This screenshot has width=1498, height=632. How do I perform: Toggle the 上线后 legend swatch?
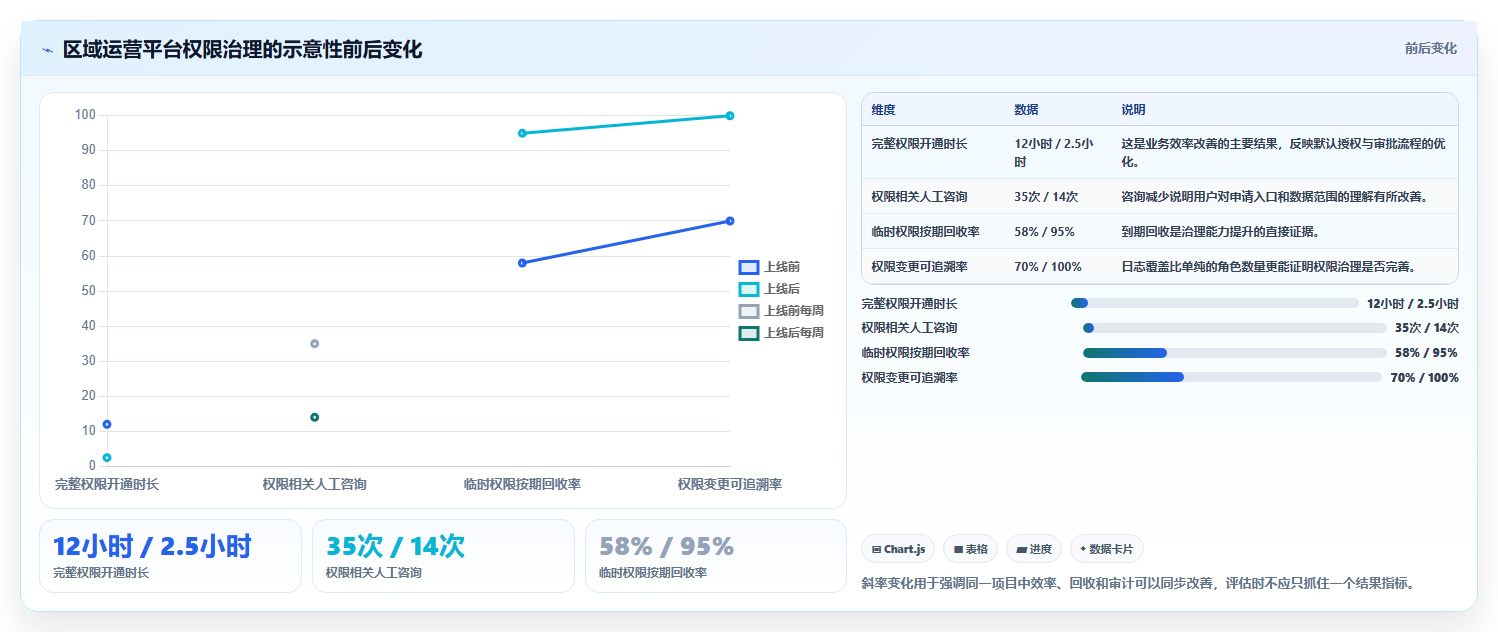click(749, 289)
